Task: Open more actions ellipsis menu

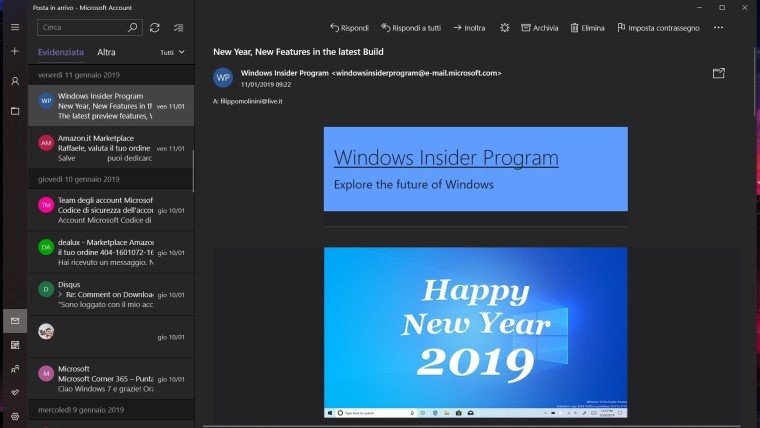Action: [x=718, y=28]
